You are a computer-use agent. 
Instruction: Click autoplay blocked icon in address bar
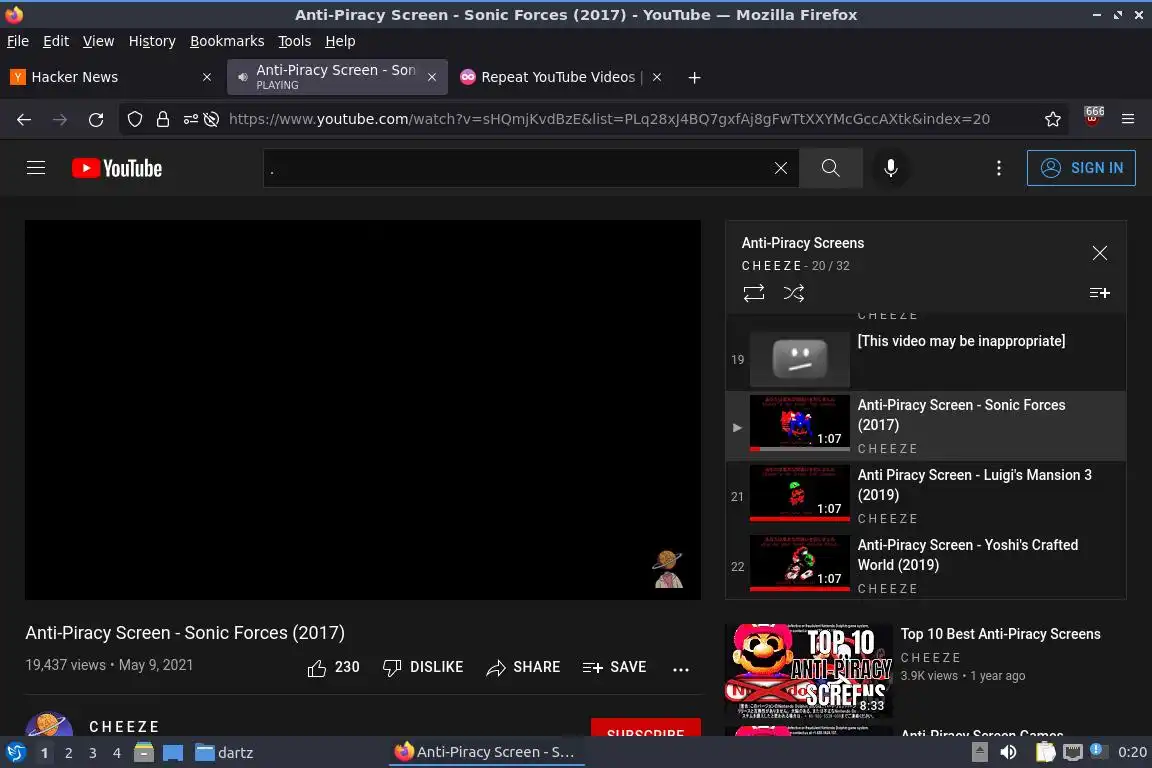212,119
